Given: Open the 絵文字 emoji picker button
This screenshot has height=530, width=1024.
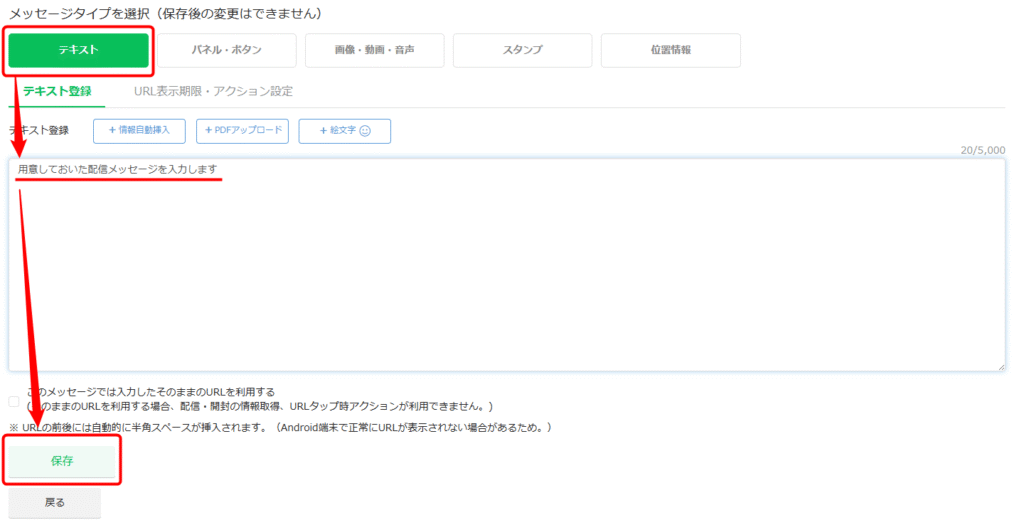Looking at the screenshot, I should [345, 131].
